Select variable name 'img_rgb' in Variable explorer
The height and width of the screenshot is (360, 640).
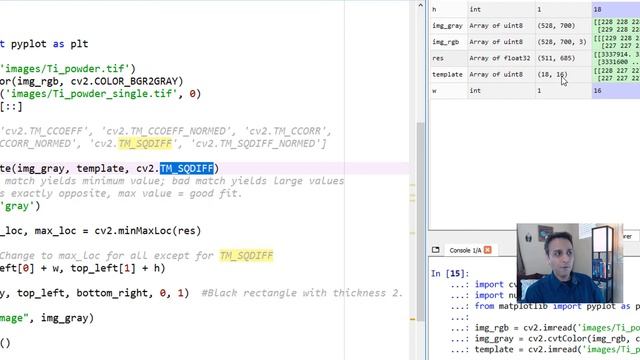(x=446, y=42)
